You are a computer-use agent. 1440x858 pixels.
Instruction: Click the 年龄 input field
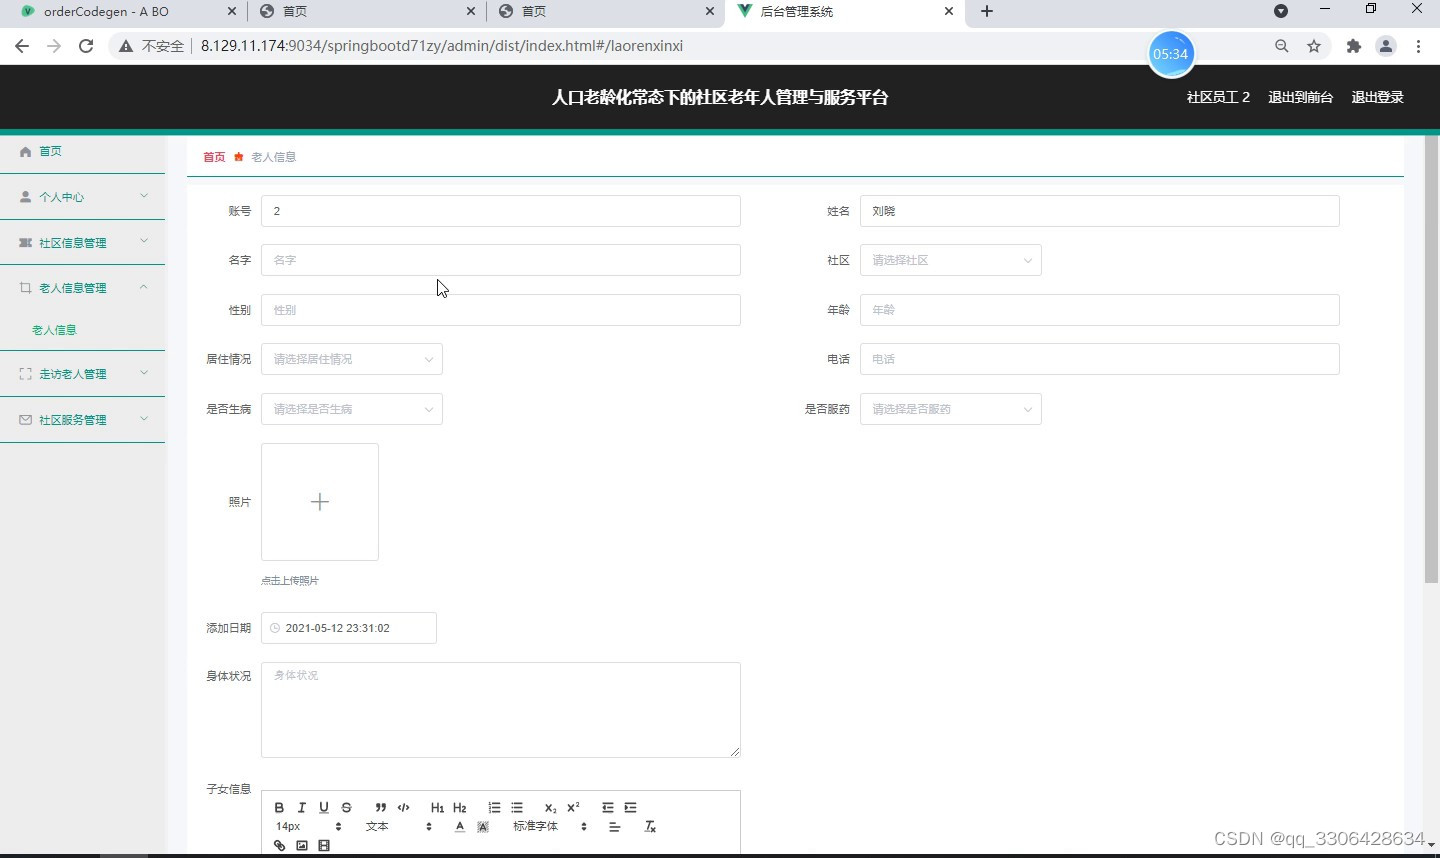tap(1099, 310)
